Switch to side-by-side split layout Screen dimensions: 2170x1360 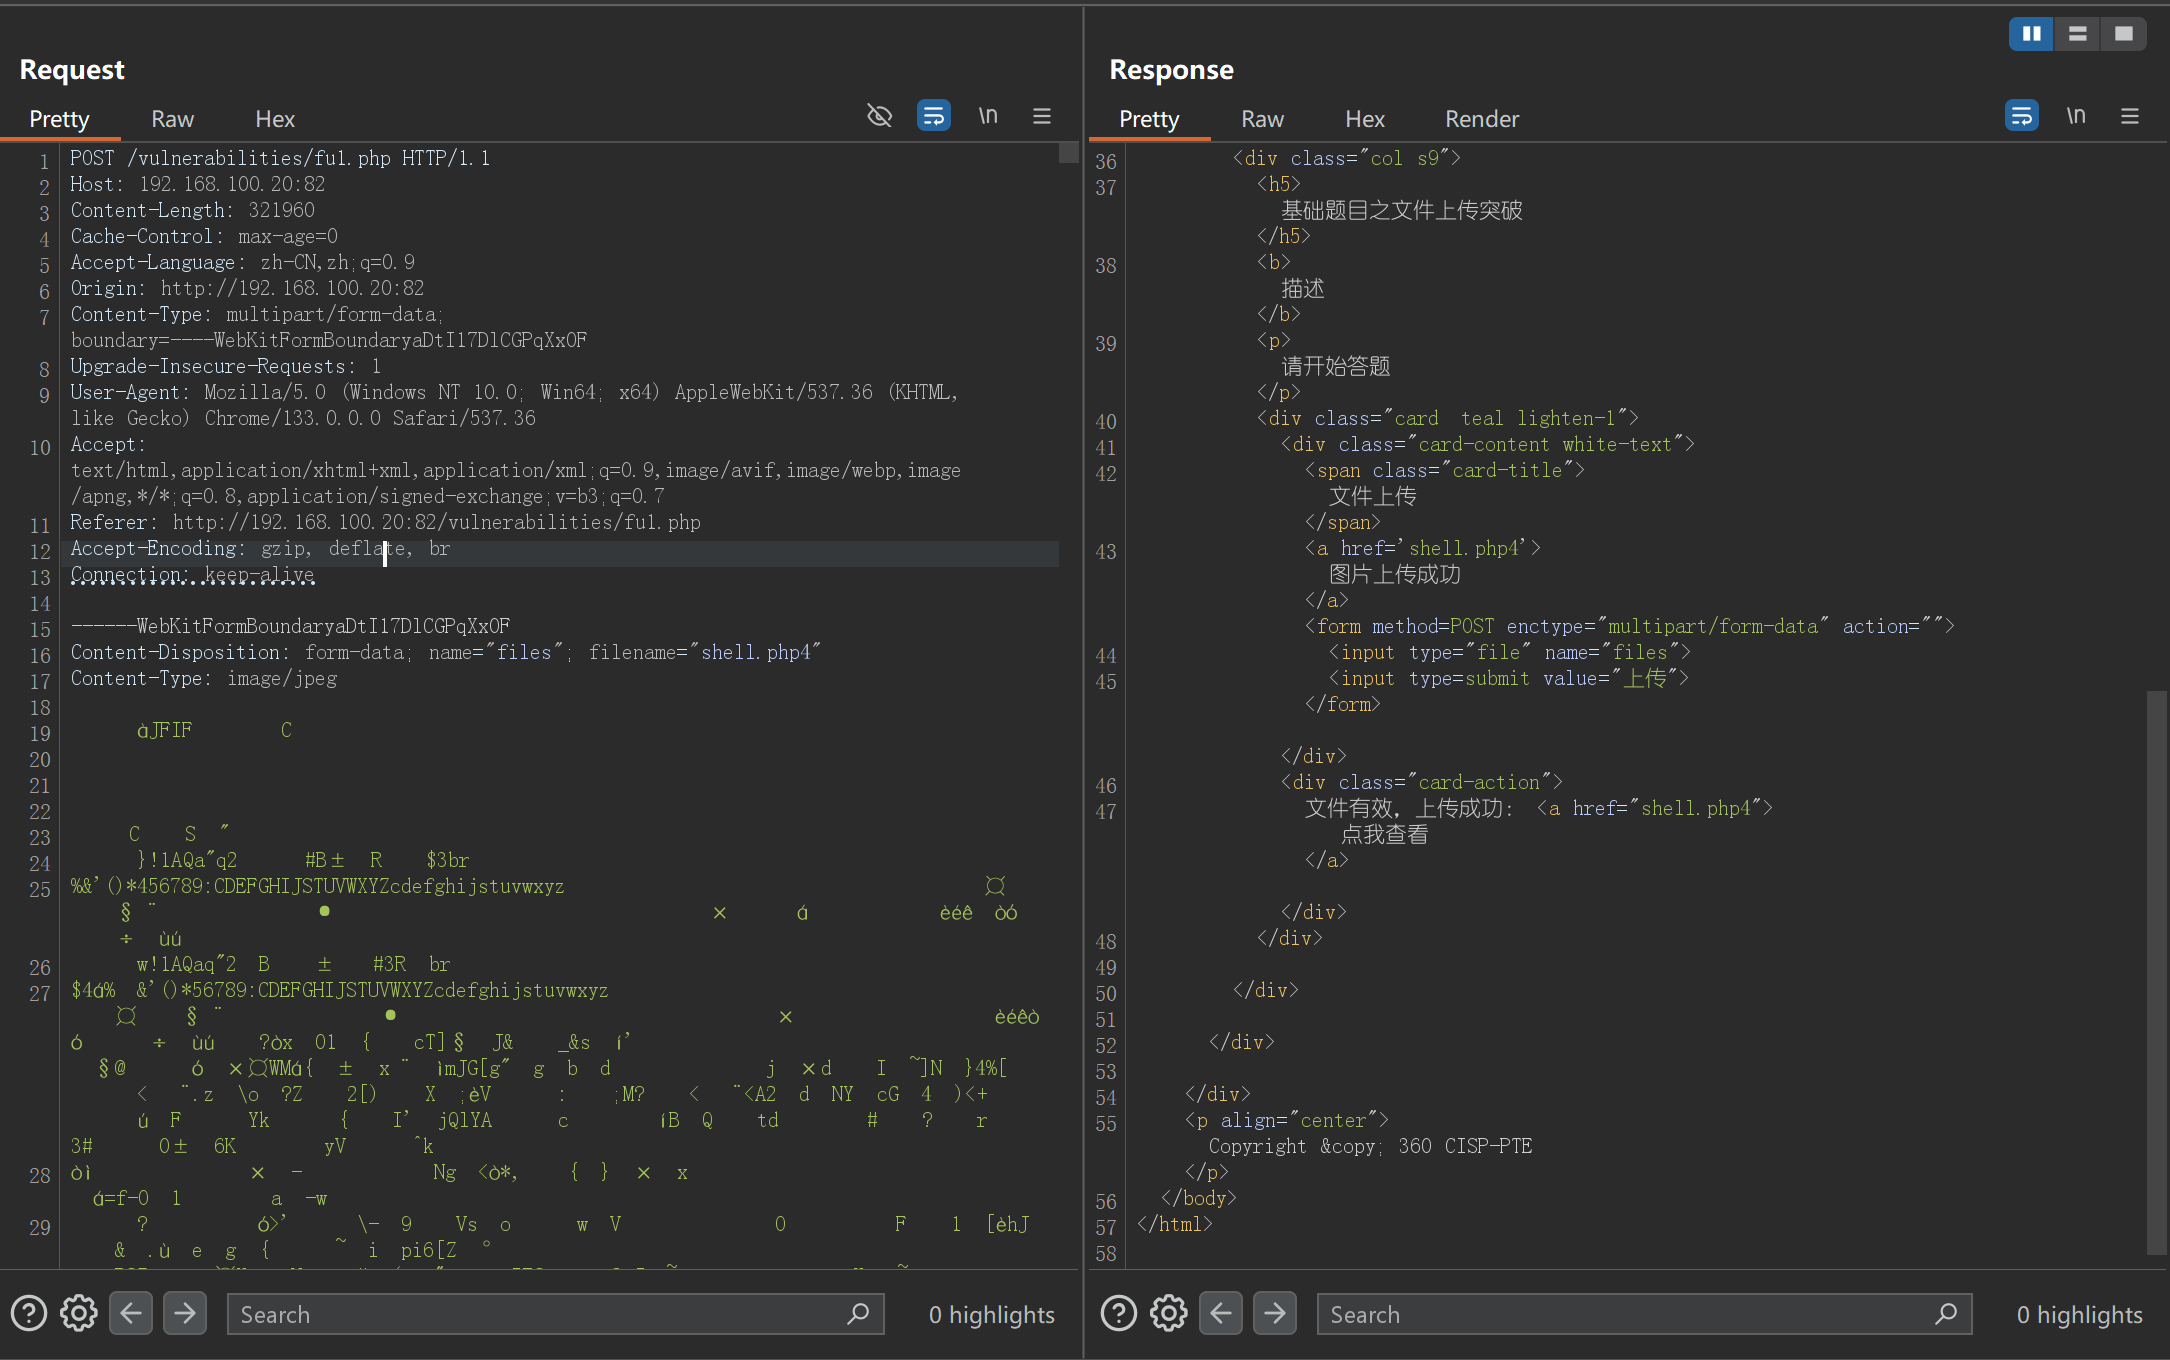(2031, 34)
